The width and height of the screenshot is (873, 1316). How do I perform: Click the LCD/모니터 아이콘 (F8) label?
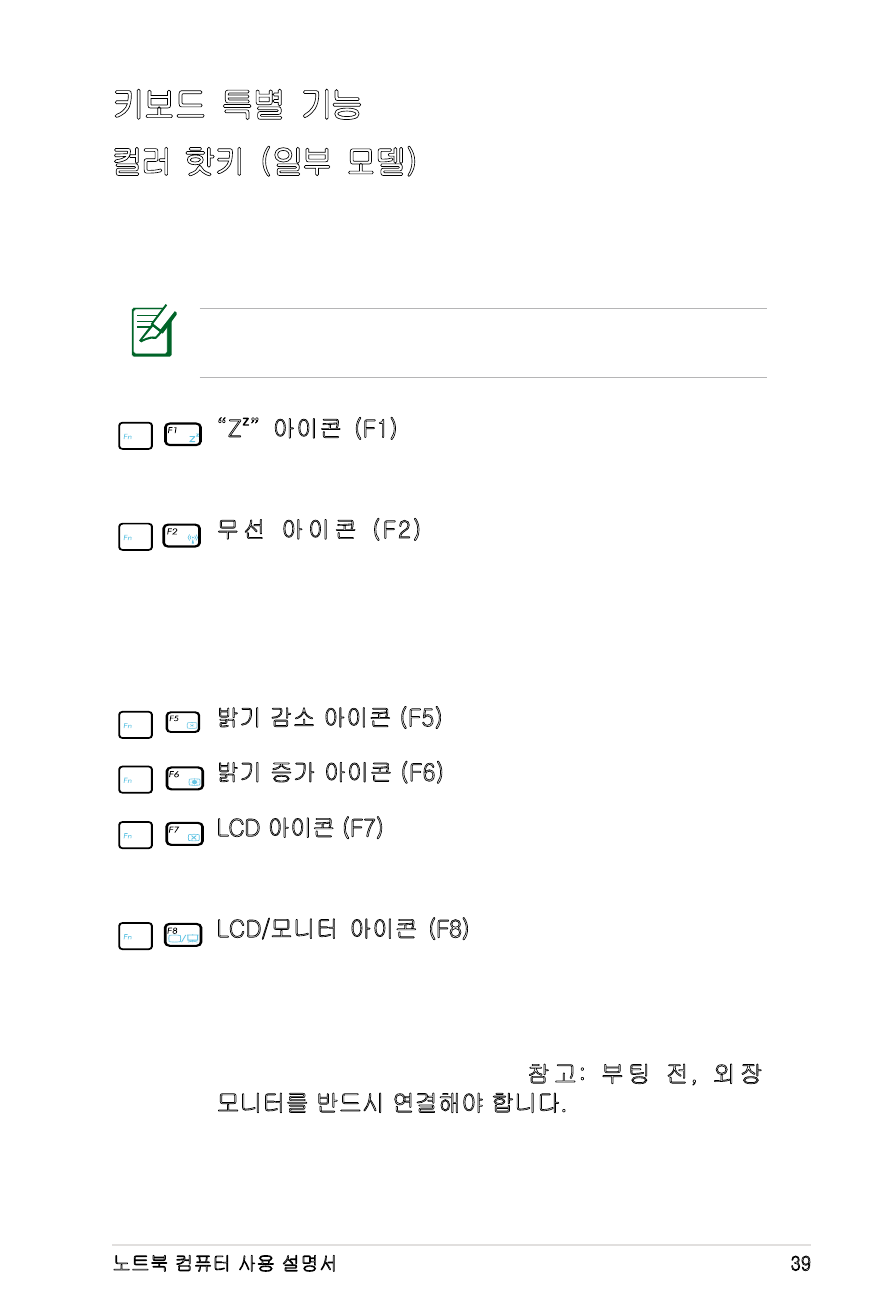click(x=343, y=929)
